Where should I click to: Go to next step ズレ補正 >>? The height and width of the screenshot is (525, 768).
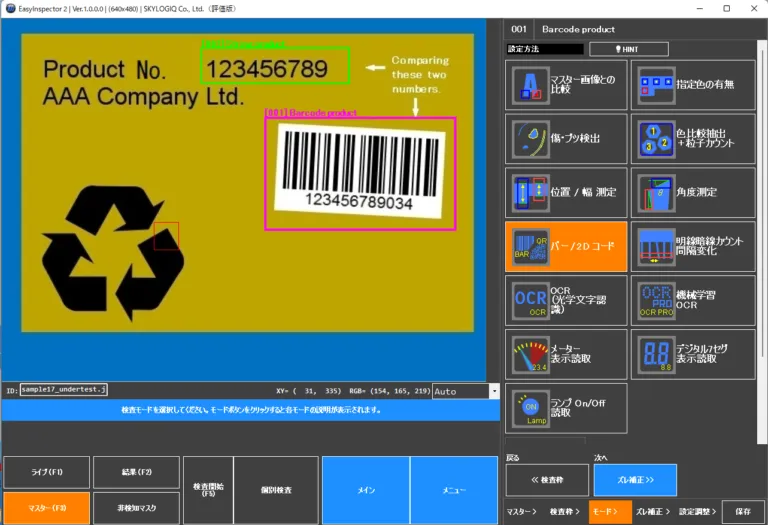point(635,480)
